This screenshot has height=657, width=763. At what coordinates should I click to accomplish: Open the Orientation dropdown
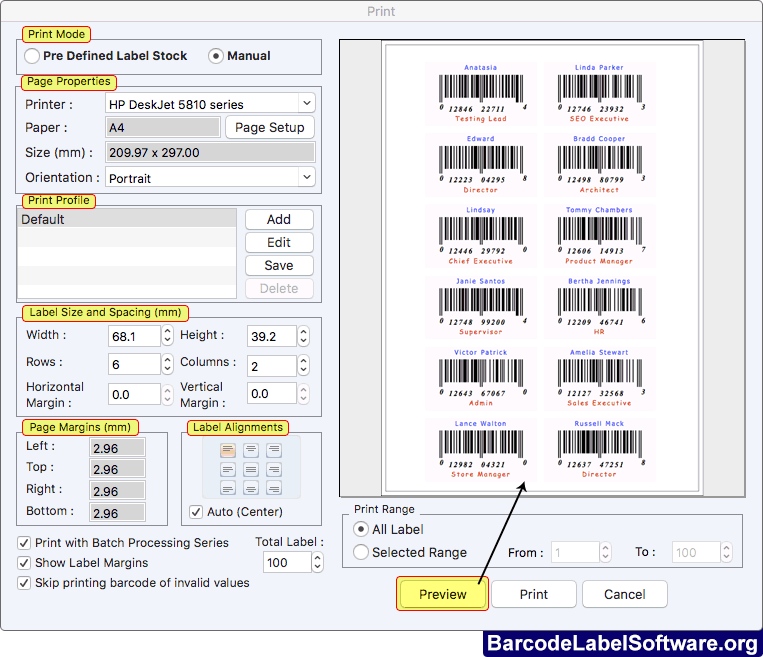[307, 177]
